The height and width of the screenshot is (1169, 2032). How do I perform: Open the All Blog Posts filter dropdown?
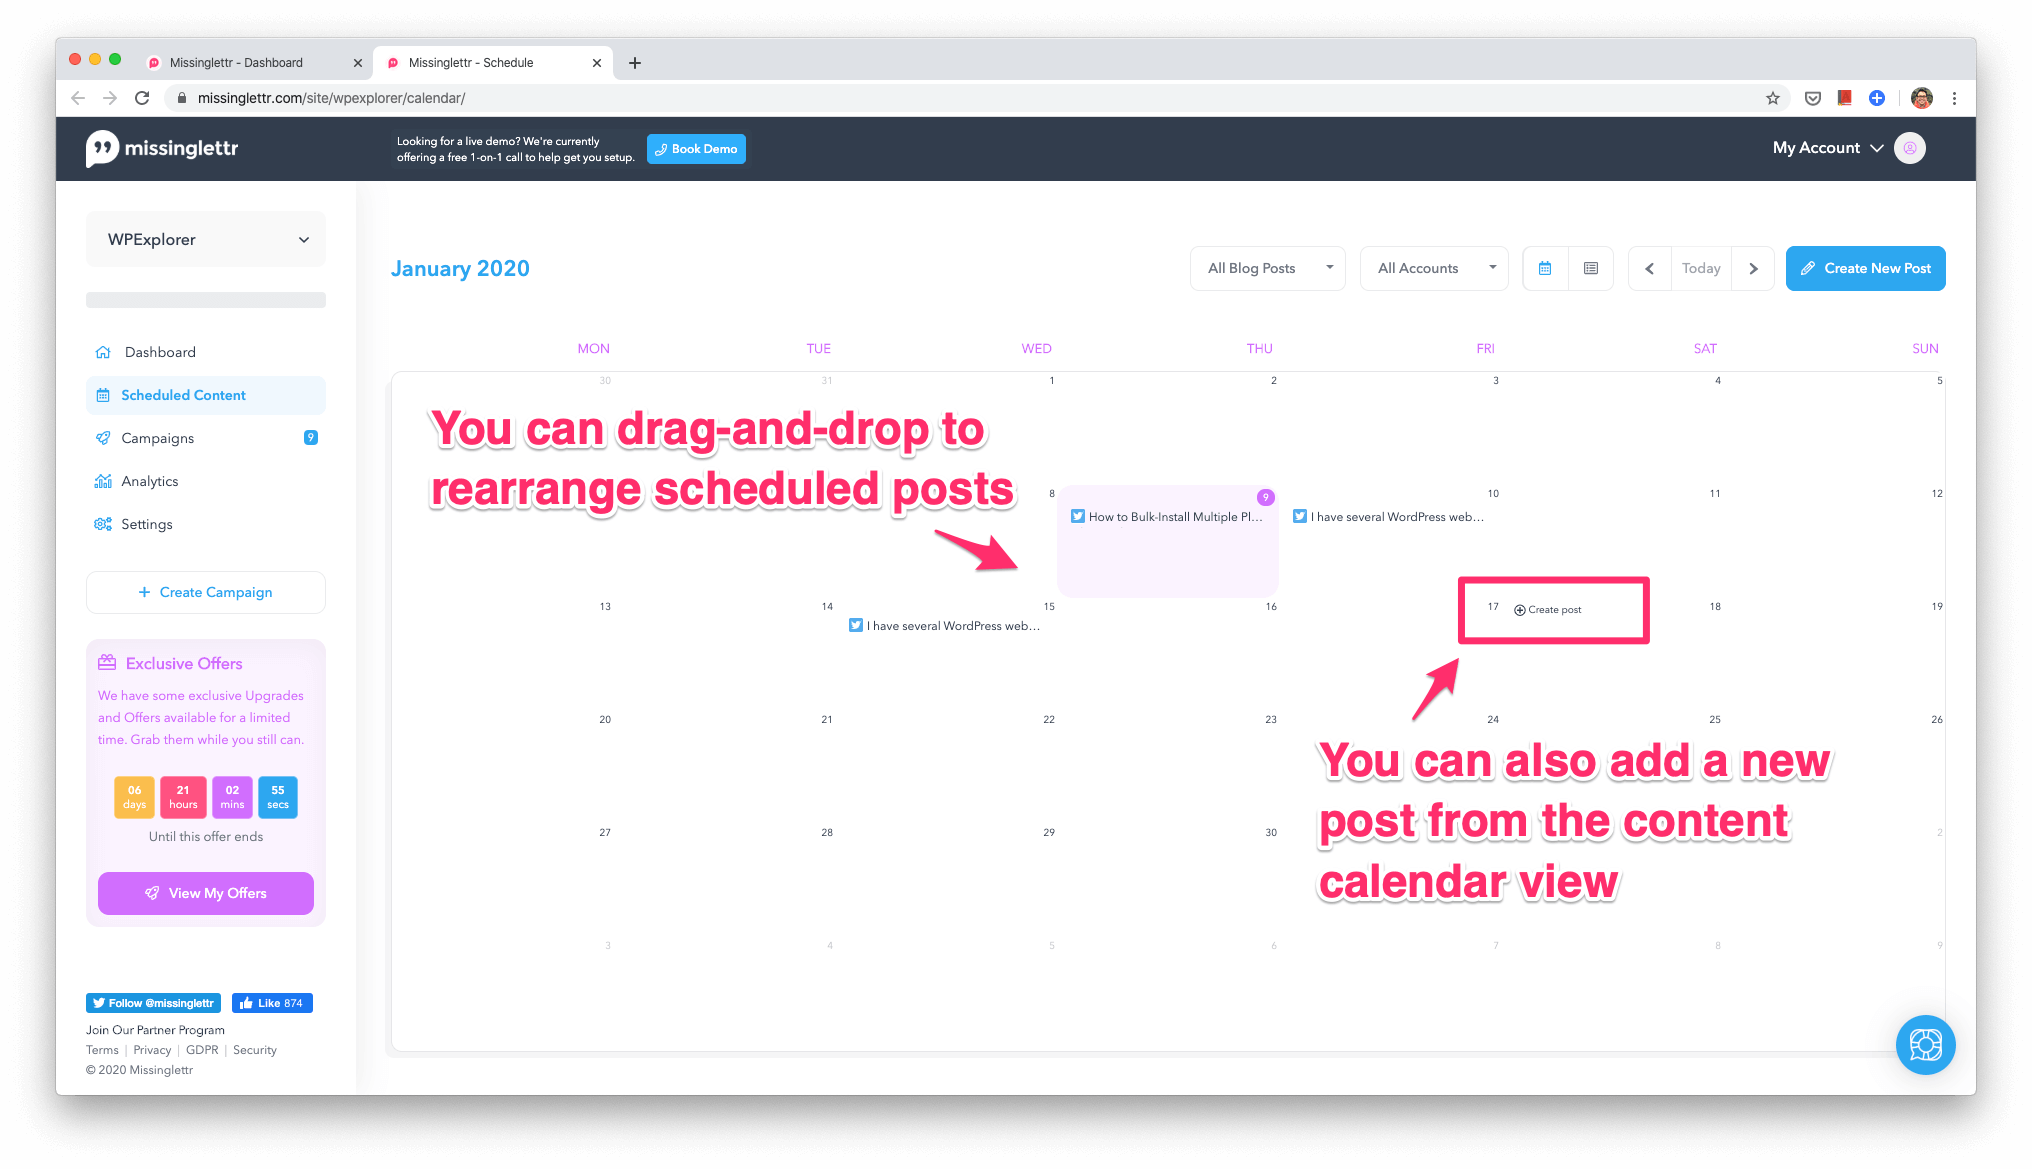click(x=1268, y=268)
